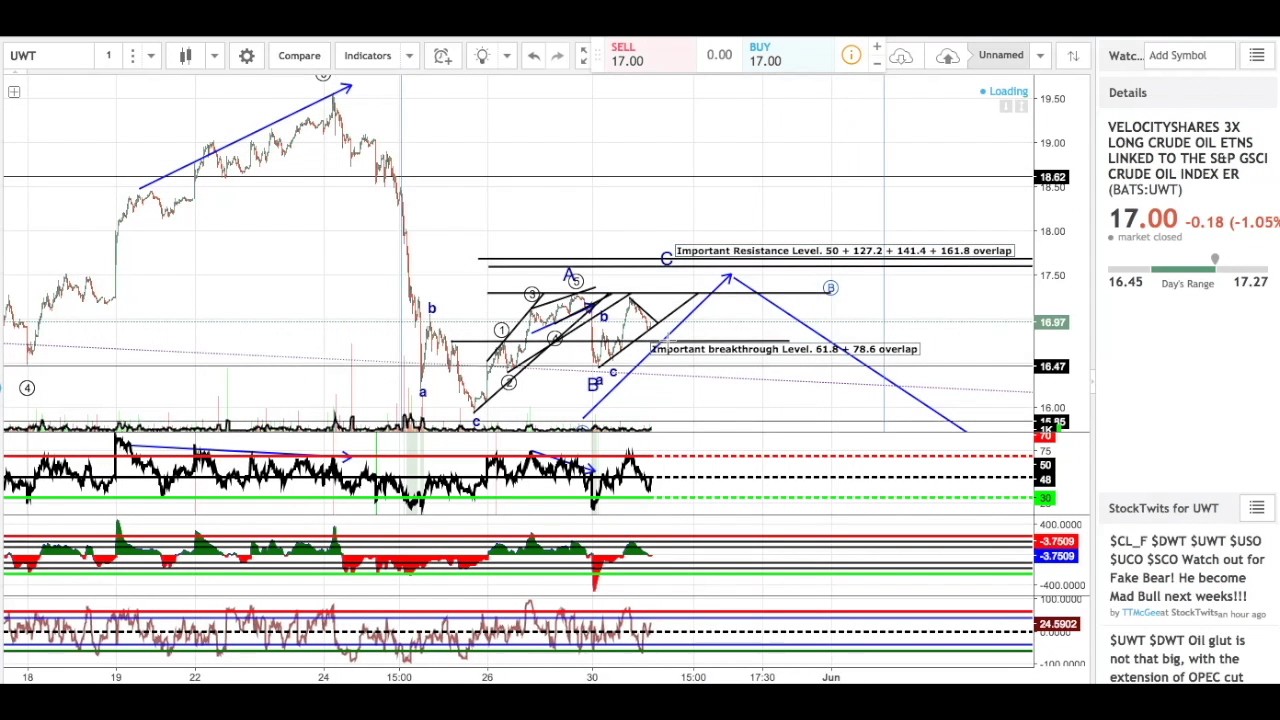1280x720 pixels.
Task: Click the day's range marker pin
Action: click(1215, 260)
